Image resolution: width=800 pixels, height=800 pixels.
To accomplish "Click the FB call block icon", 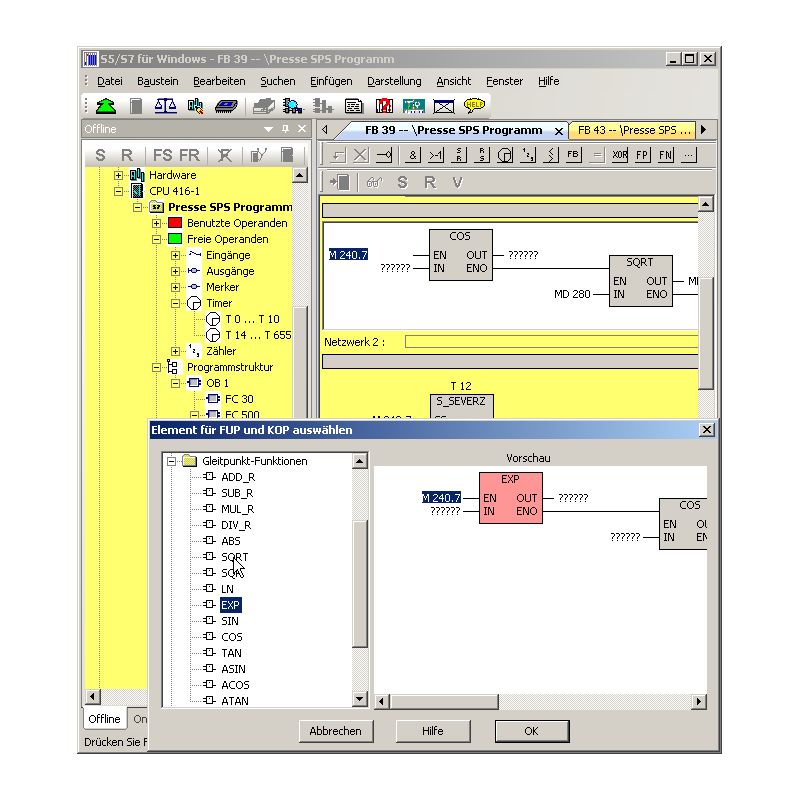I will tap(572, 155).
